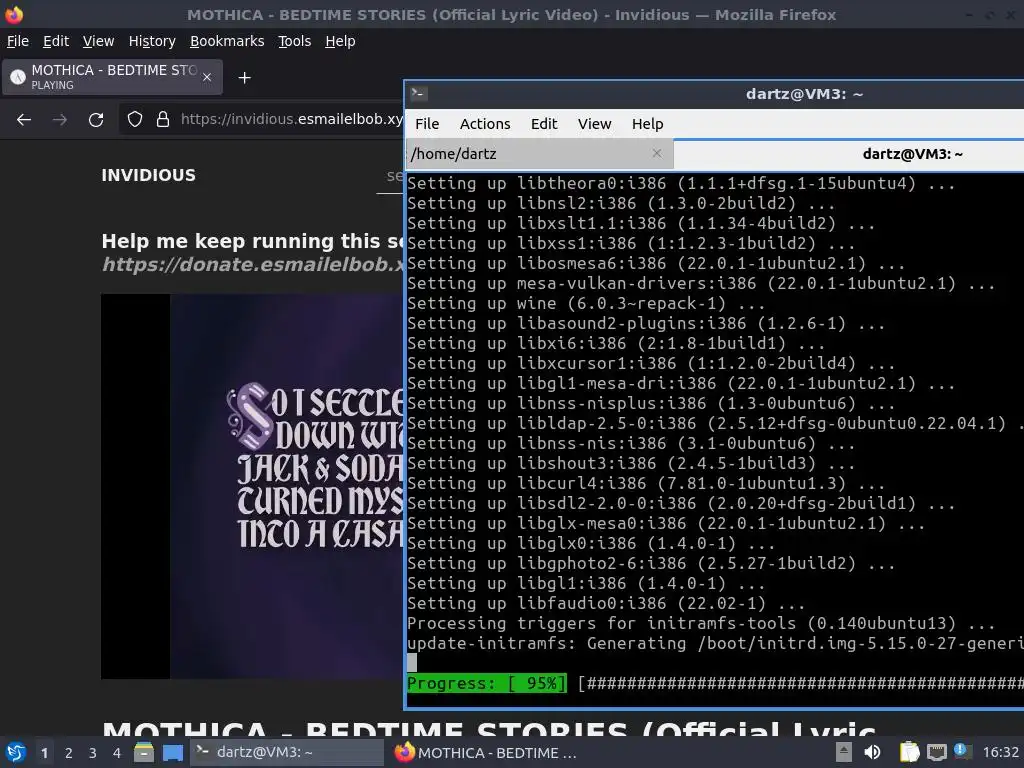Open the tracking protection shield icon
This screenshot has height=768, width=1024.
[x=135, y=119]
